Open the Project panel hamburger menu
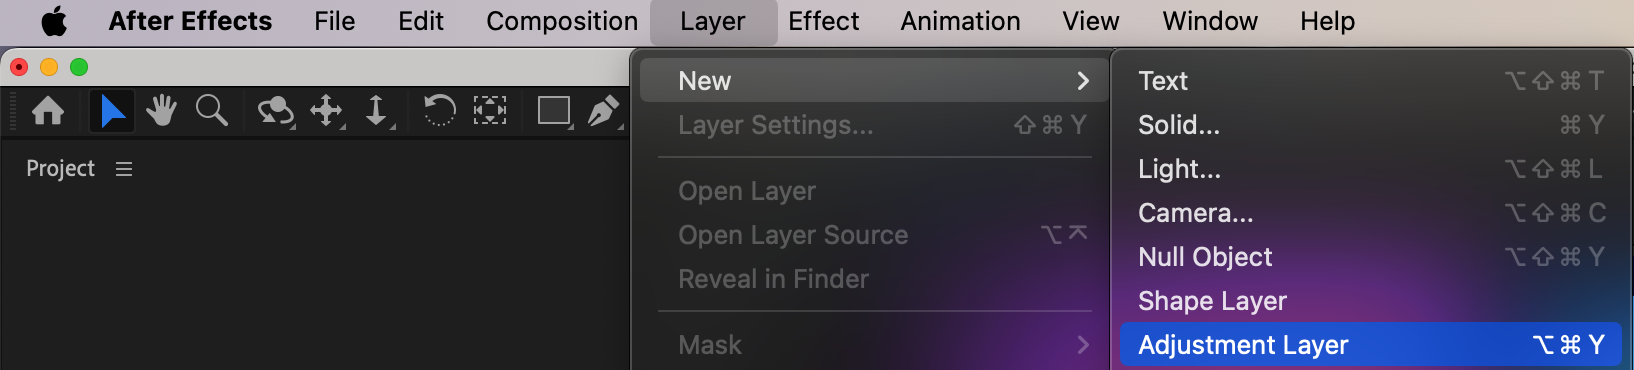Viewport: 1634px width, 370px height. pos(124,169)
